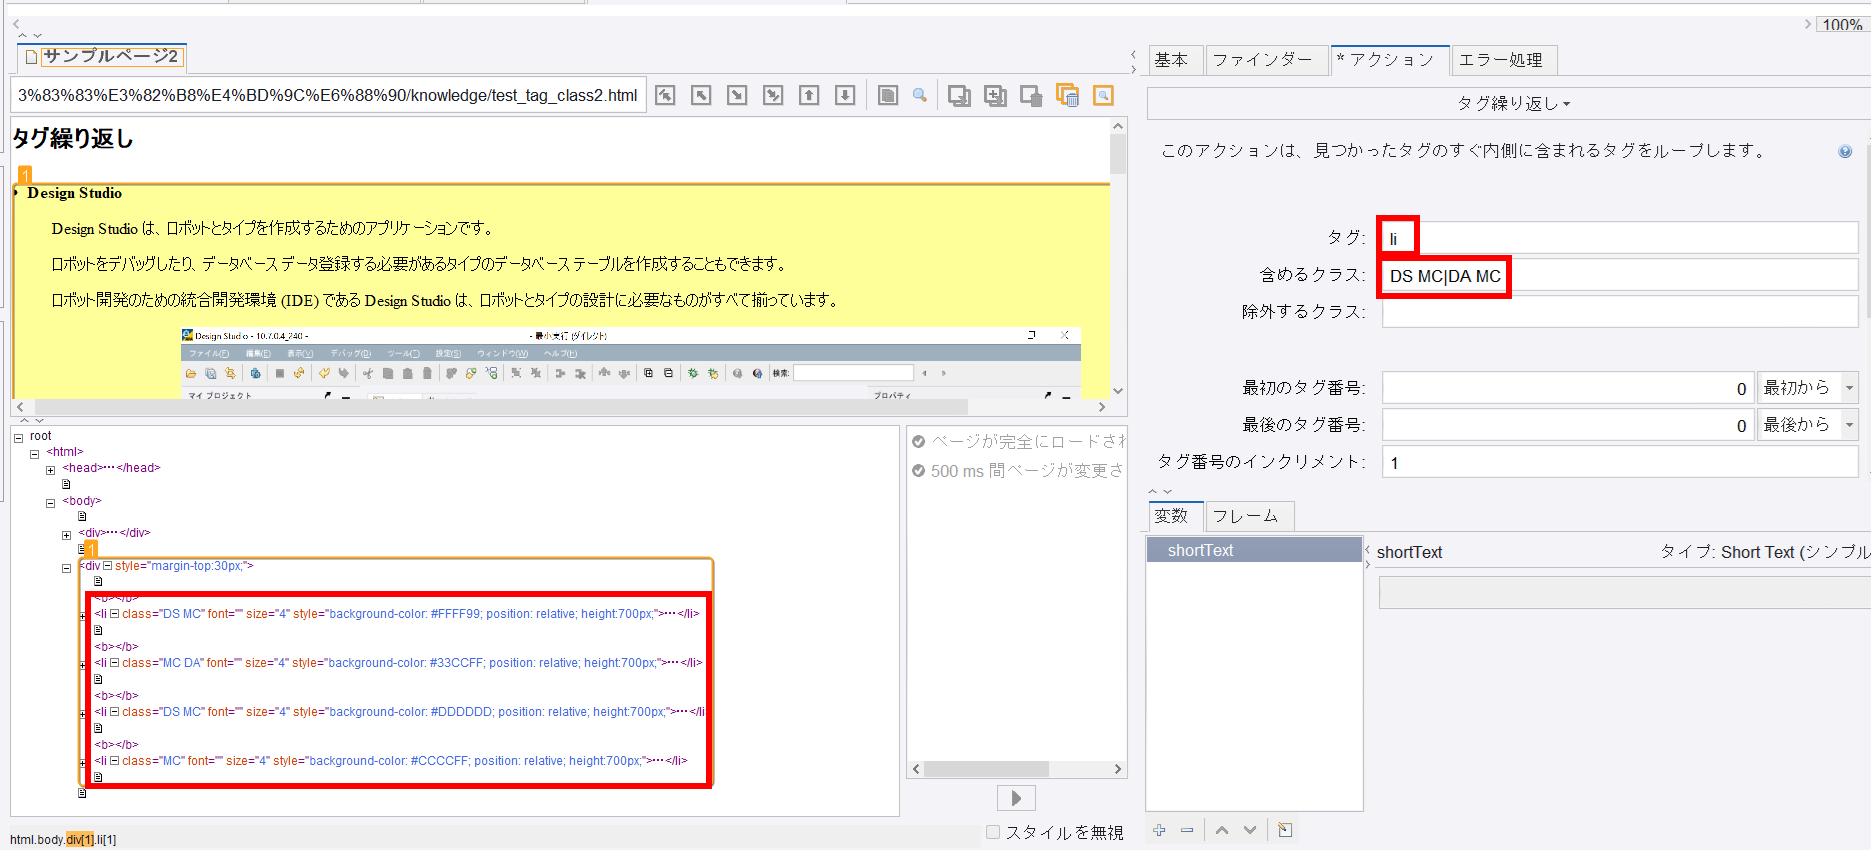Viewport: 1871px width, 850px height.
Task: Click the orange close all windows trash icon
Action: click(1067, 95)
